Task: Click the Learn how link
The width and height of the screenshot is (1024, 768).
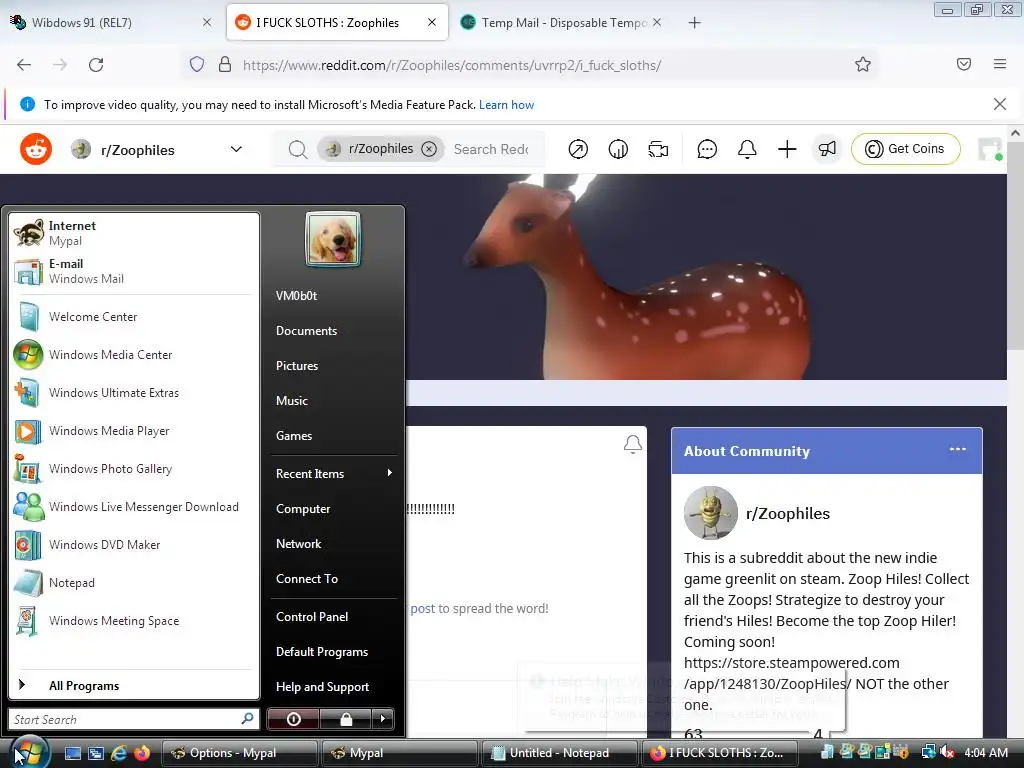Action: [506, 104]
